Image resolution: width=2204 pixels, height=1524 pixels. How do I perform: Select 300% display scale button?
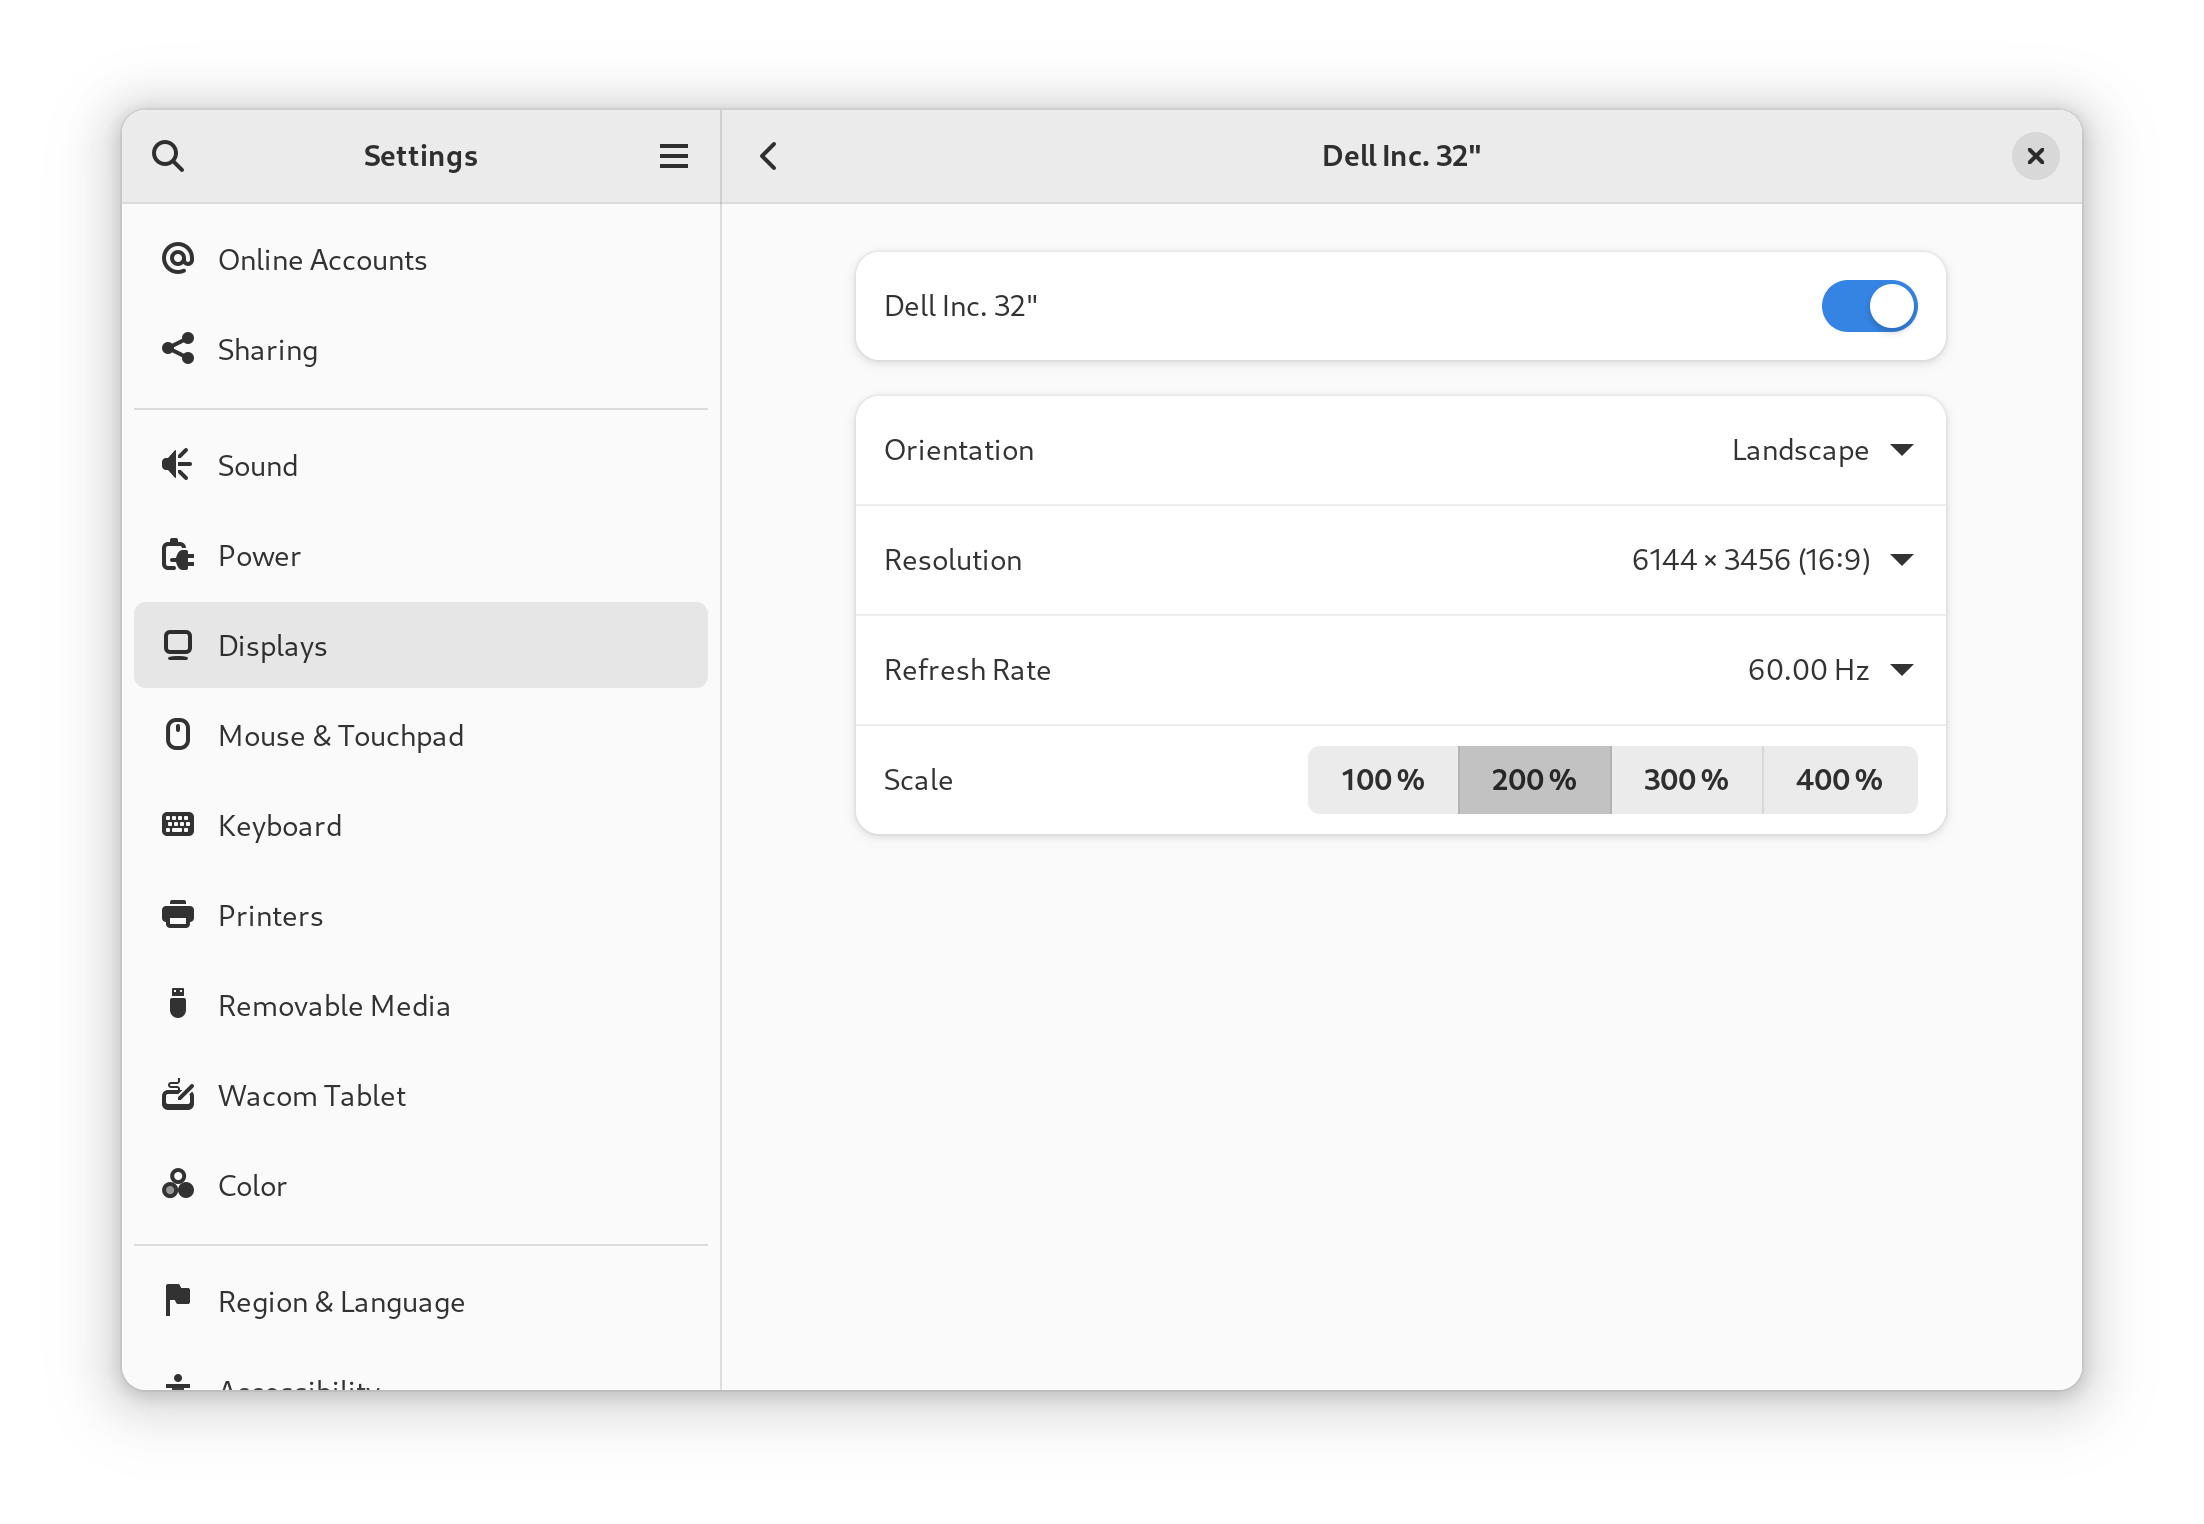1686,779
